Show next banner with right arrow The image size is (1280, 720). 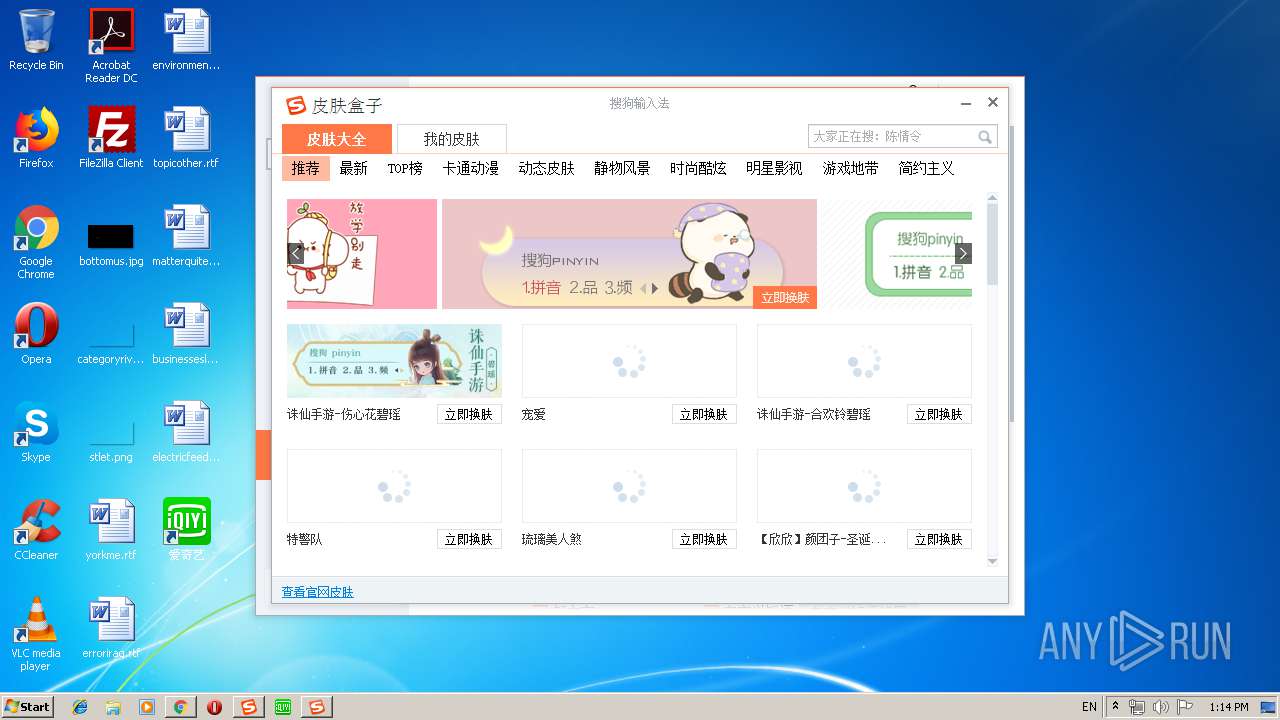(963, 254)
